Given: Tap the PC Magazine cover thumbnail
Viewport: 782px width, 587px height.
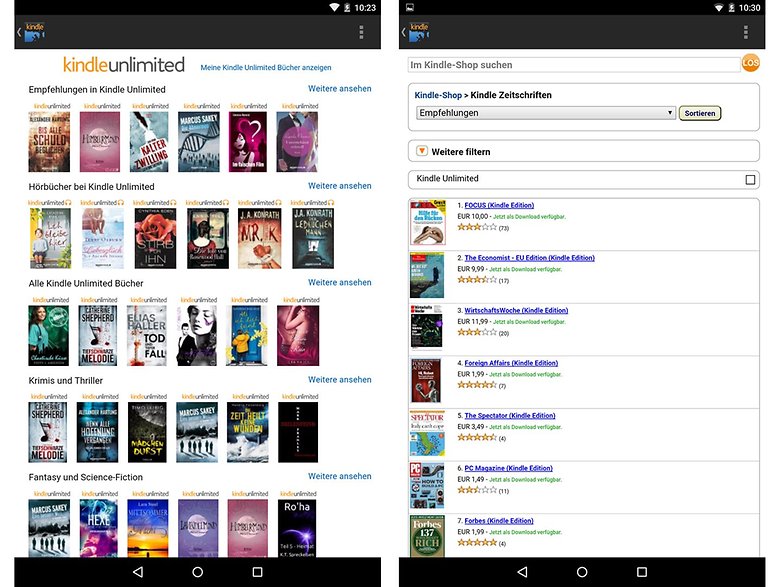Looking at the screenshot, I should pos(427,486).
